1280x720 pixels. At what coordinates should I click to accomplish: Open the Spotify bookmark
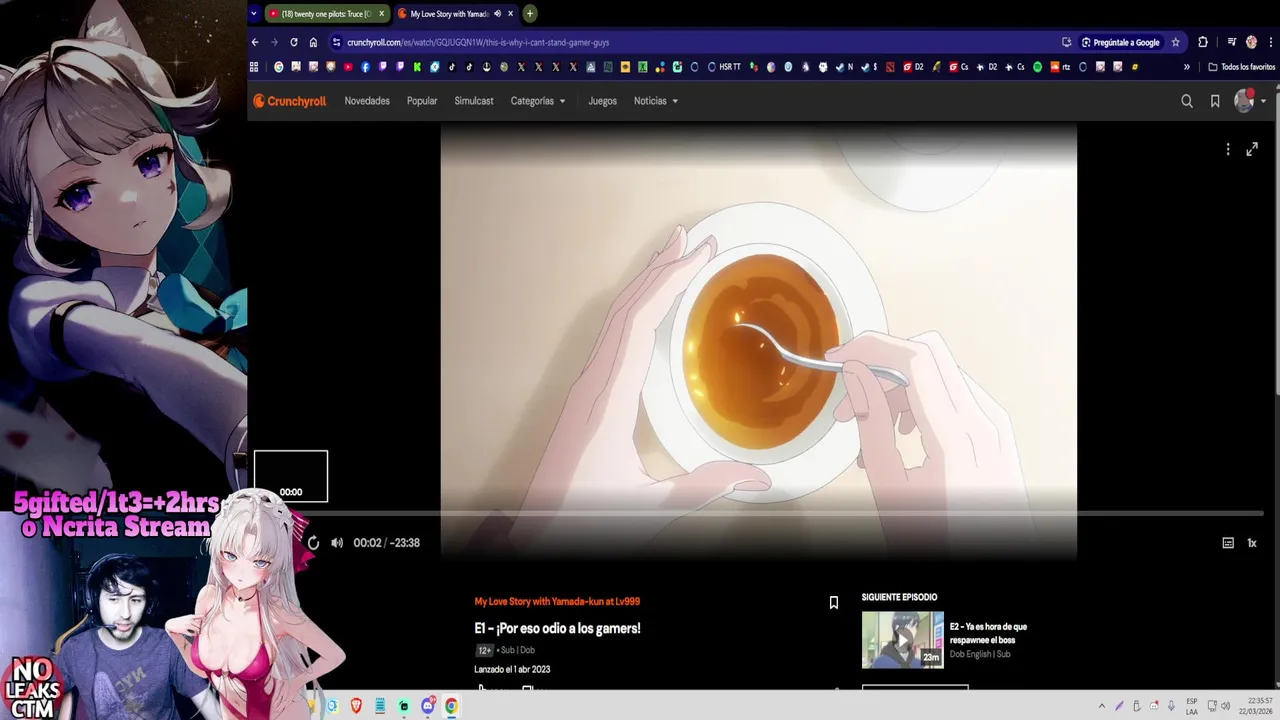click(1037, 67)
